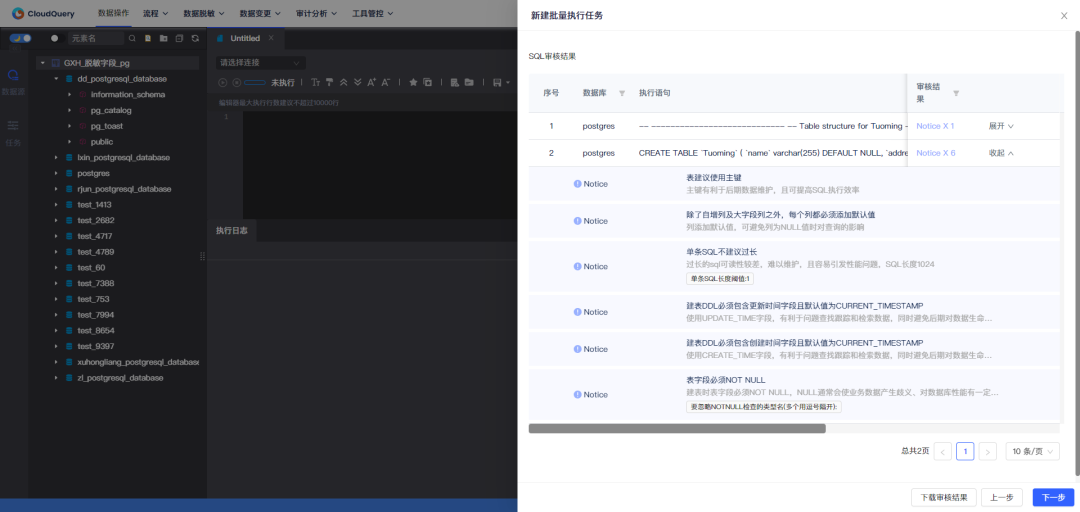Click the document with pen icon in editor toolbar
The width and height of the screenshot is (1080, 512).
point(455,82)
